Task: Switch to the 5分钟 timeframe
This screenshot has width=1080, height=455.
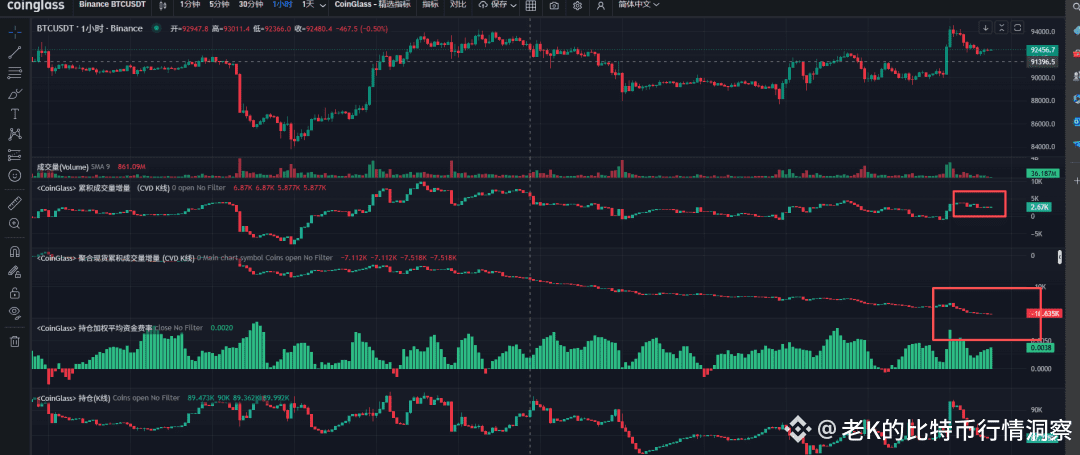Action: click(220, 4)
